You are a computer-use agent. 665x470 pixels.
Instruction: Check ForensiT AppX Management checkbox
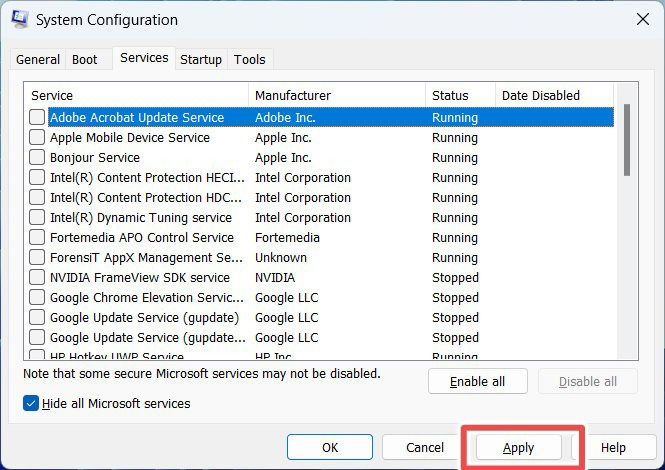pos(37,257)
